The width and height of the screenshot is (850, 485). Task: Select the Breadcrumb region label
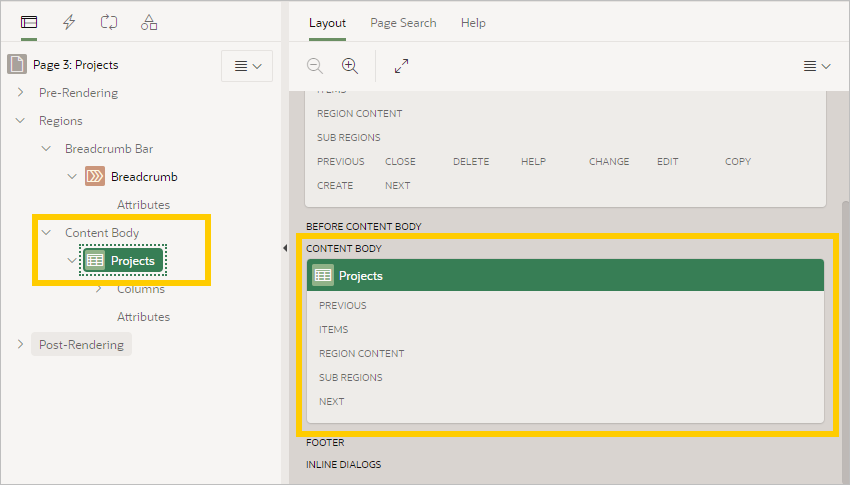(x=144, y=177)
